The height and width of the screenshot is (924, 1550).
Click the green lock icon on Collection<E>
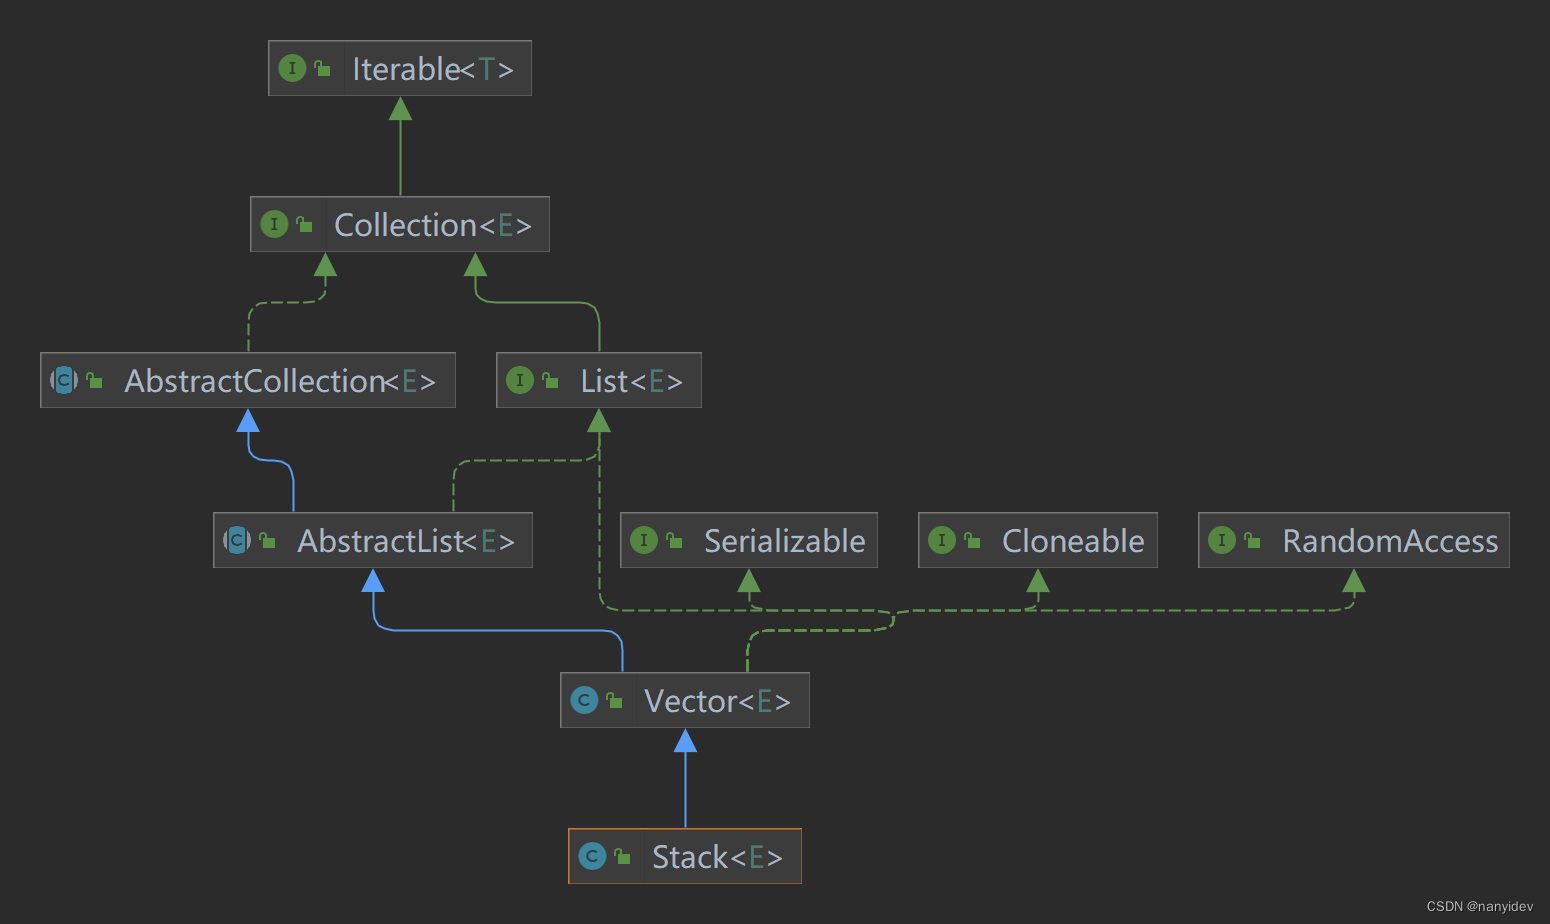tap(304, 224)
